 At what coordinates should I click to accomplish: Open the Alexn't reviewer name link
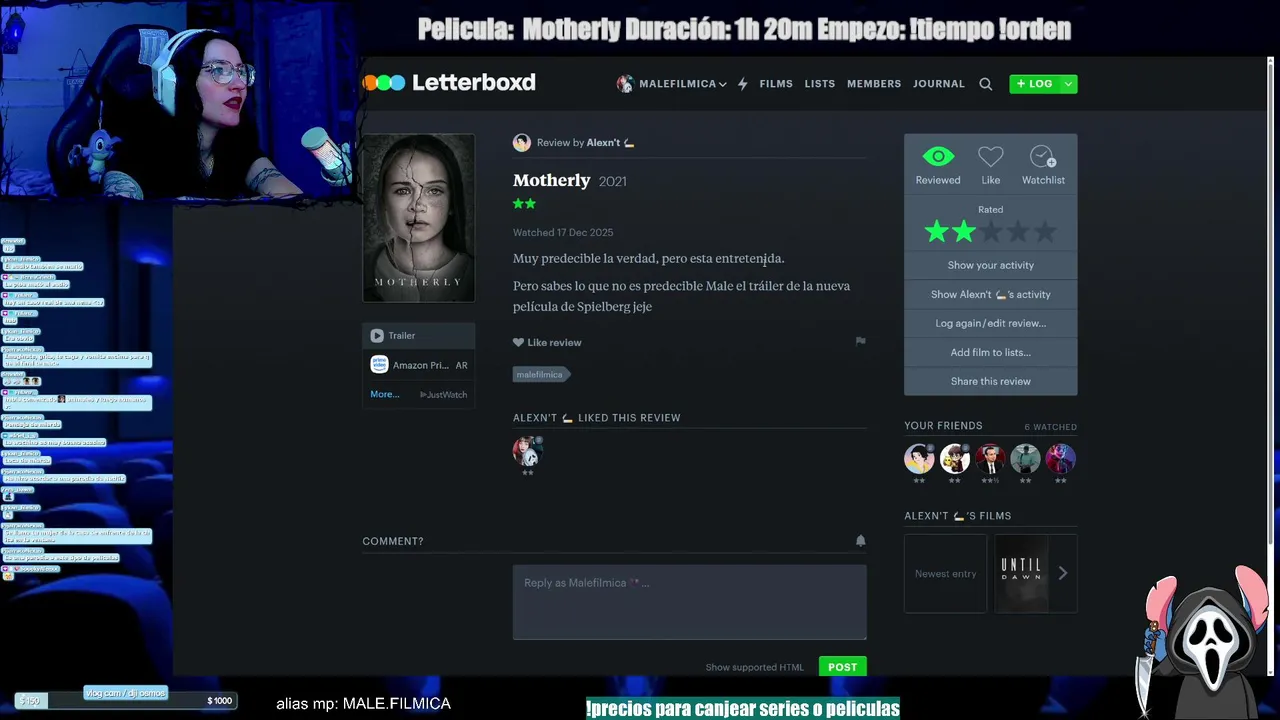[611, 143]
